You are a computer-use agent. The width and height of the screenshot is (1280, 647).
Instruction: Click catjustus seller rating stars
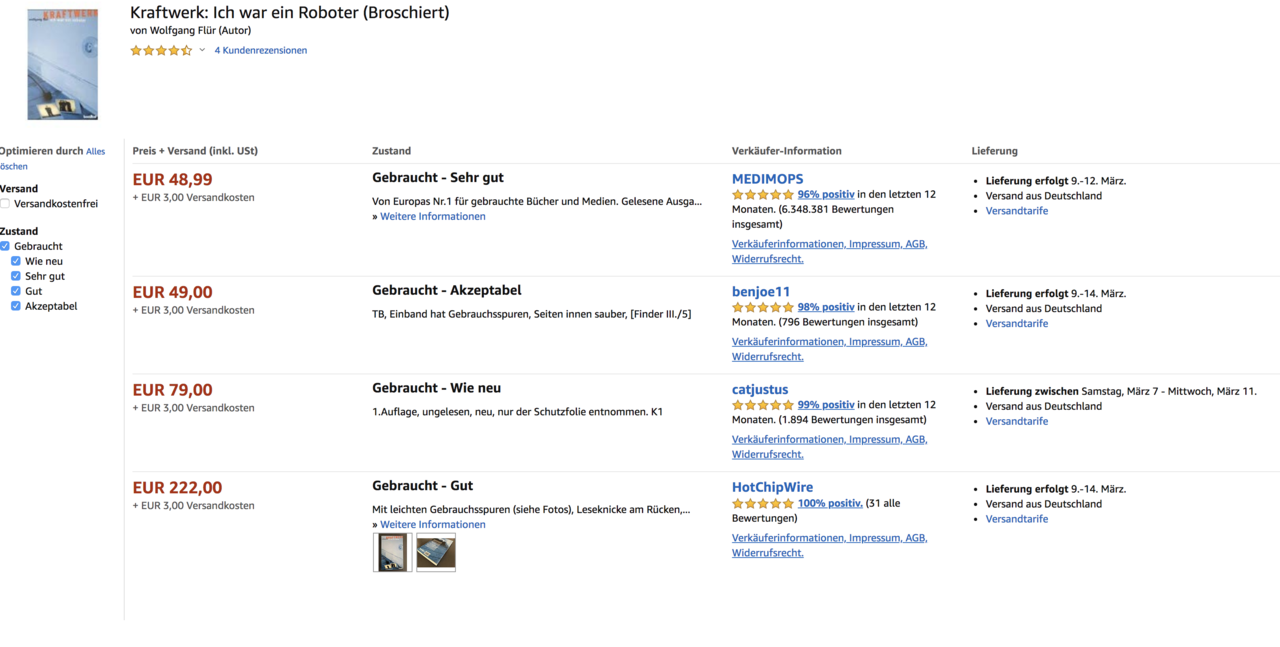point(763,405)
